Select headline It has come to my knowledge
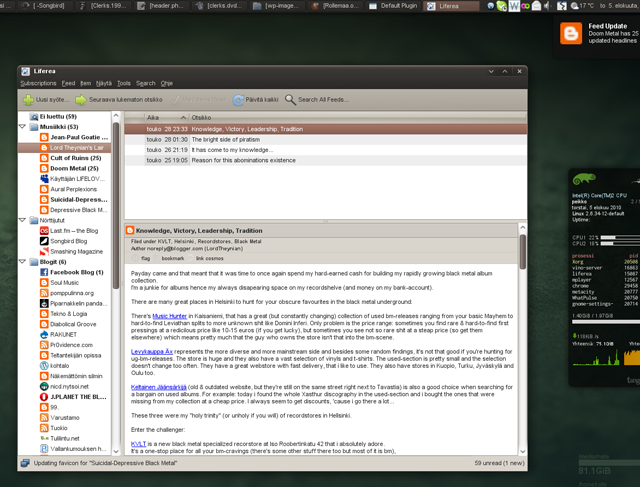The width and height of the screenshot is (640, 487). (x=325, y=150)
